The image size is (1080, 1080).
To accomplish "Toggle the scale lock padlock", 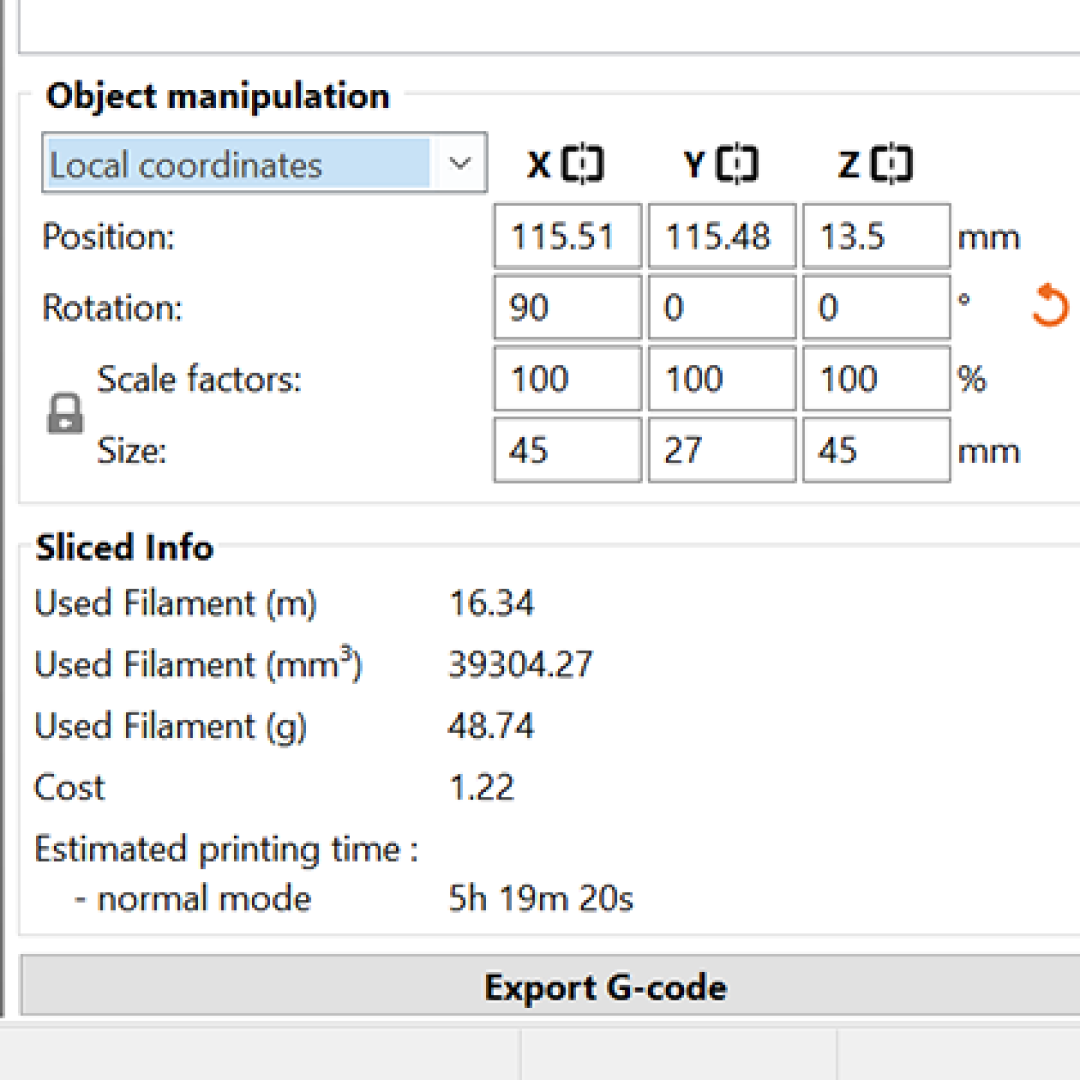I will (65, 413).
